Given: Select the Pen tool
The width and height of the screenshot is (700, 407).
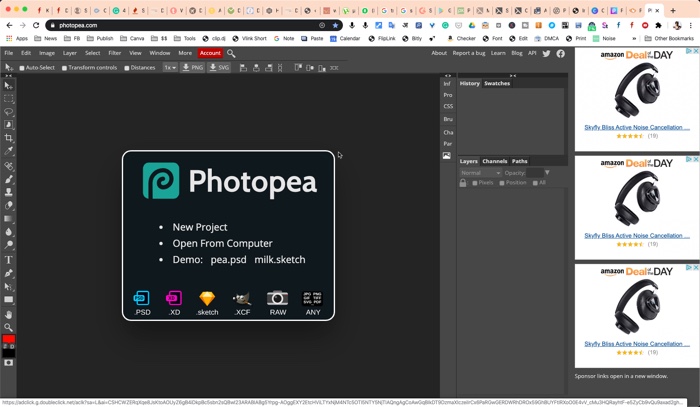Looking at the screenshot, I should [8, 273].
